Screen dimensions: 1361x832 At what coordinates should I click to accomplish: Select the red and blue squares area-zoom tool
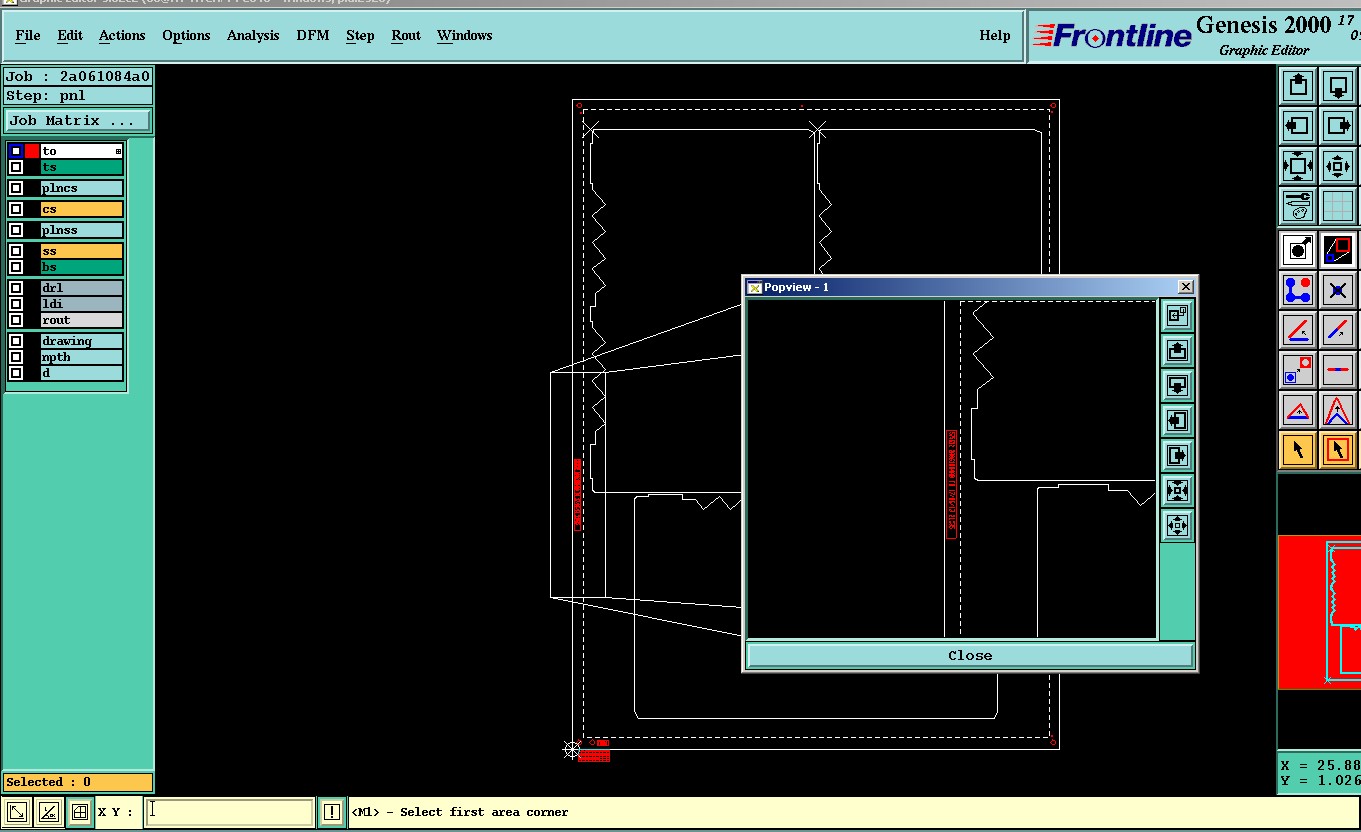click(x=1338, y=249)
